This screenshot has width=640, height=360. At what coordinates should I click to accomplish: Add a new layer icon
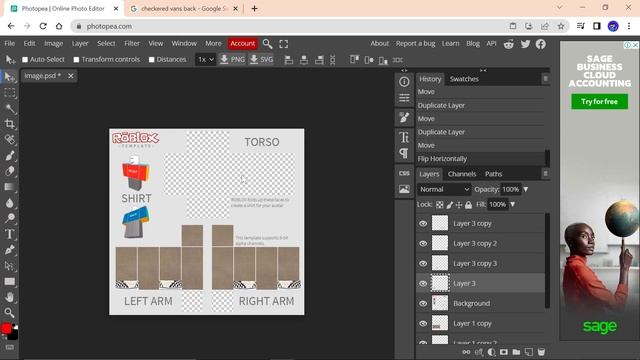coord(529,352)
